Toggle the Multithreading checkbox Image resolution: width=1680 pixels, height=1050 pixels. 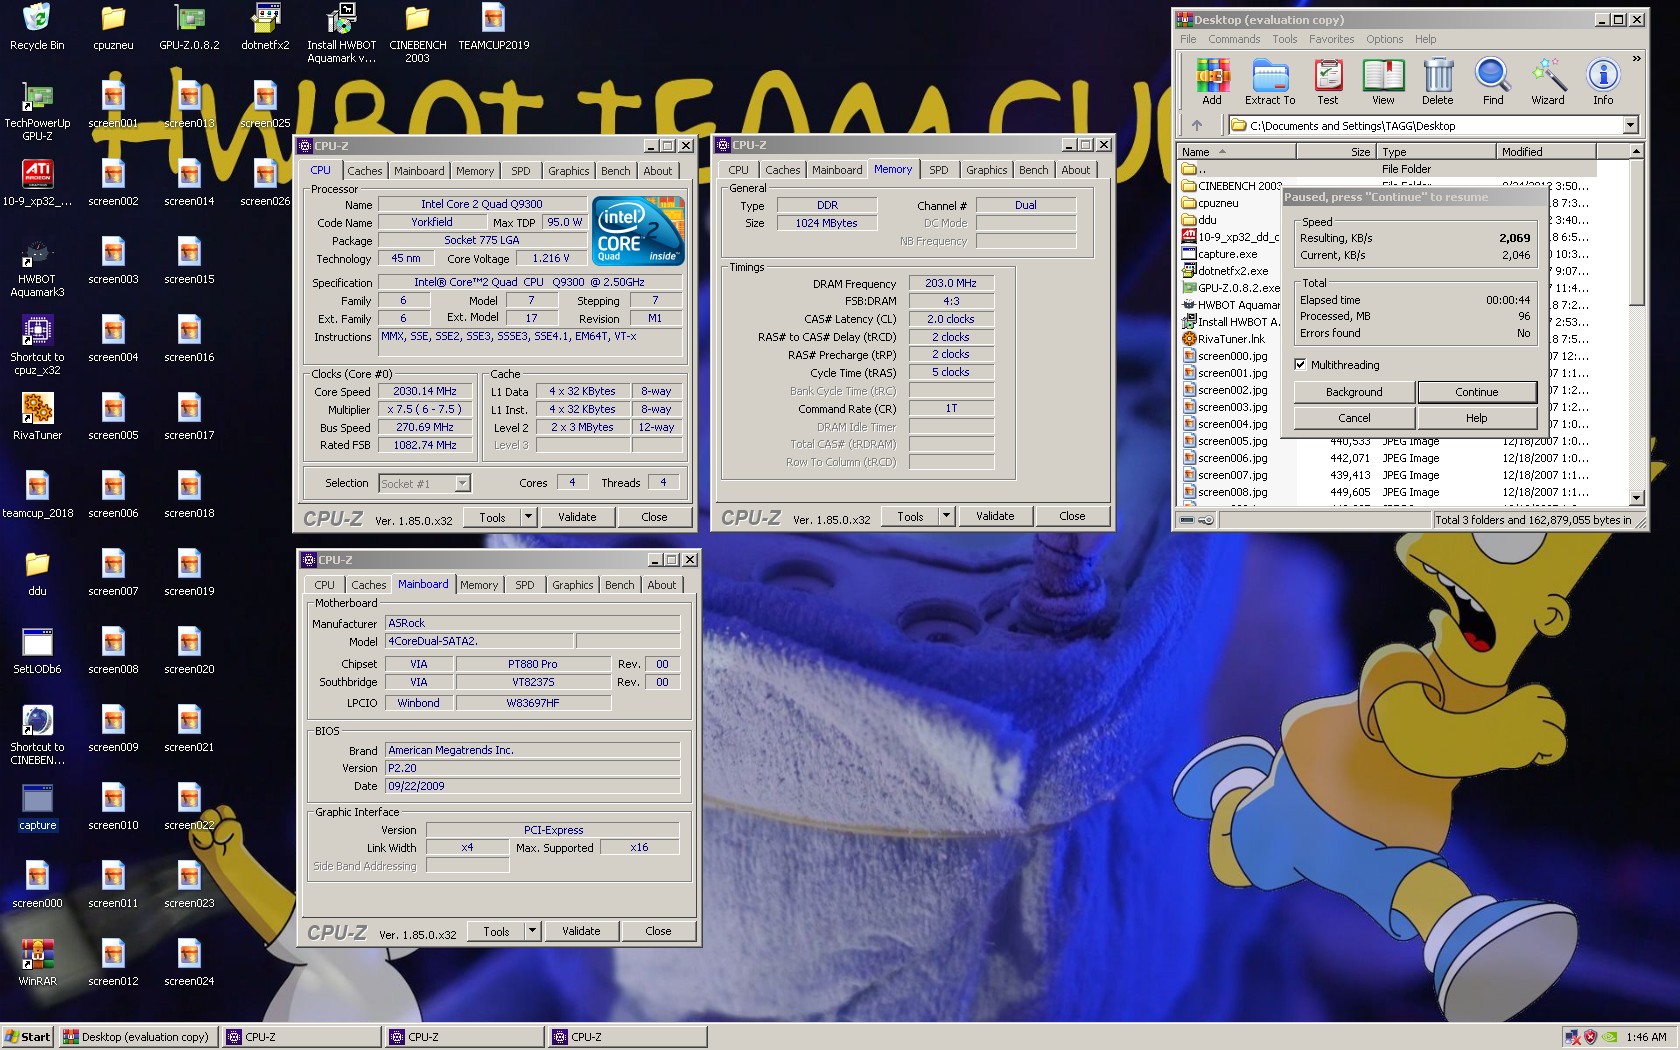point(1300,365)
